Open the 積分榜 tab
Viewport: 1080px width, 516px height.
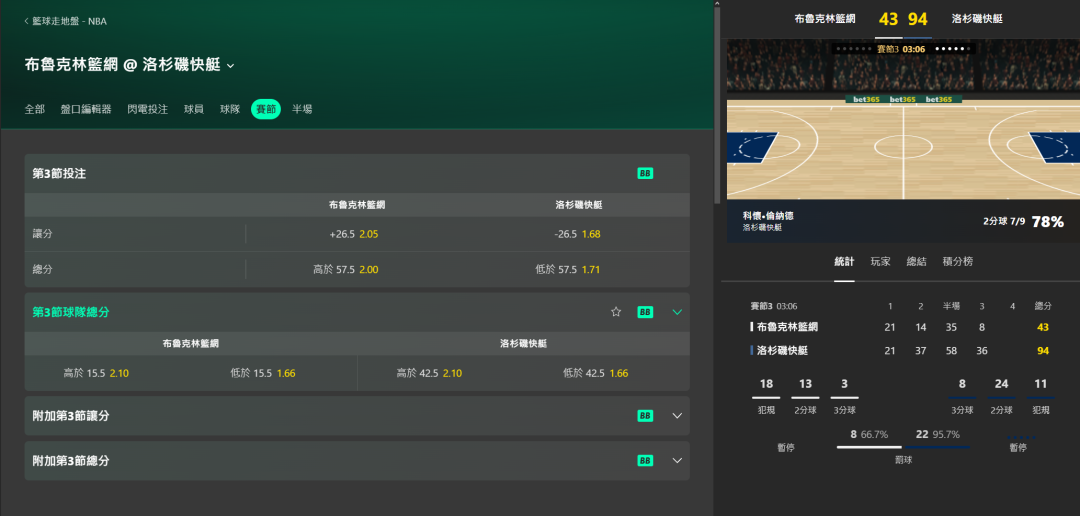click(958, 262)
